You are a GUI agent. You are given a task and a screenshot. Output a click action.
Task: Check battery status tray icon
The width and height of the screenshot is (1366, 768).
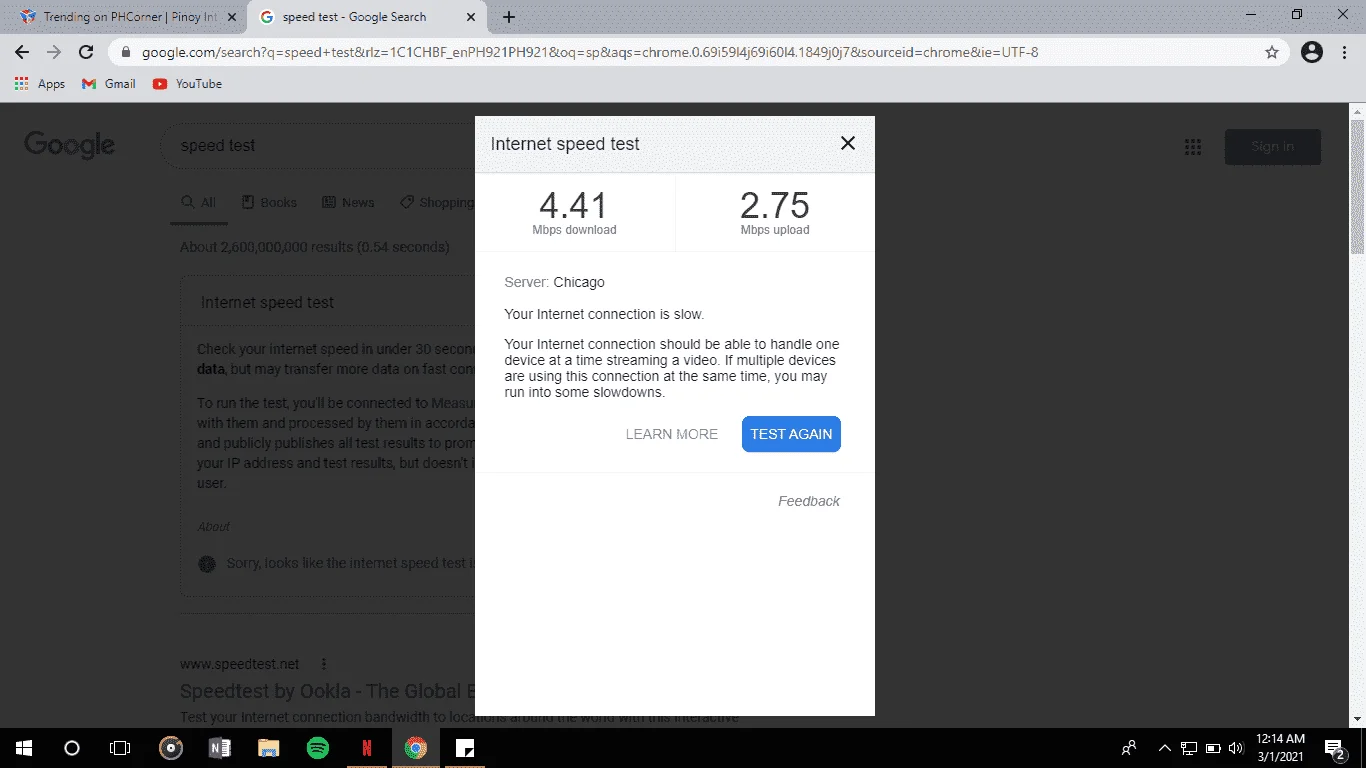pos(1213,748)
